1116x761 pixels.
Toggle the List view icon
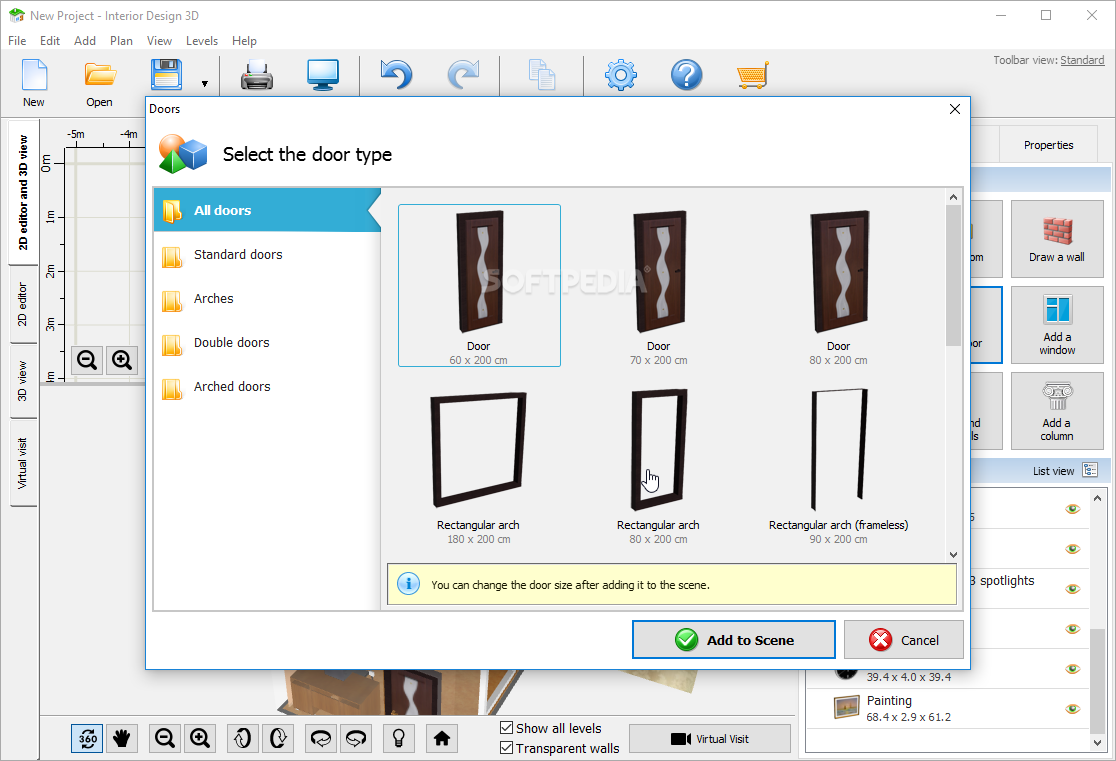pyautogui.click(x=1090, y=470)
